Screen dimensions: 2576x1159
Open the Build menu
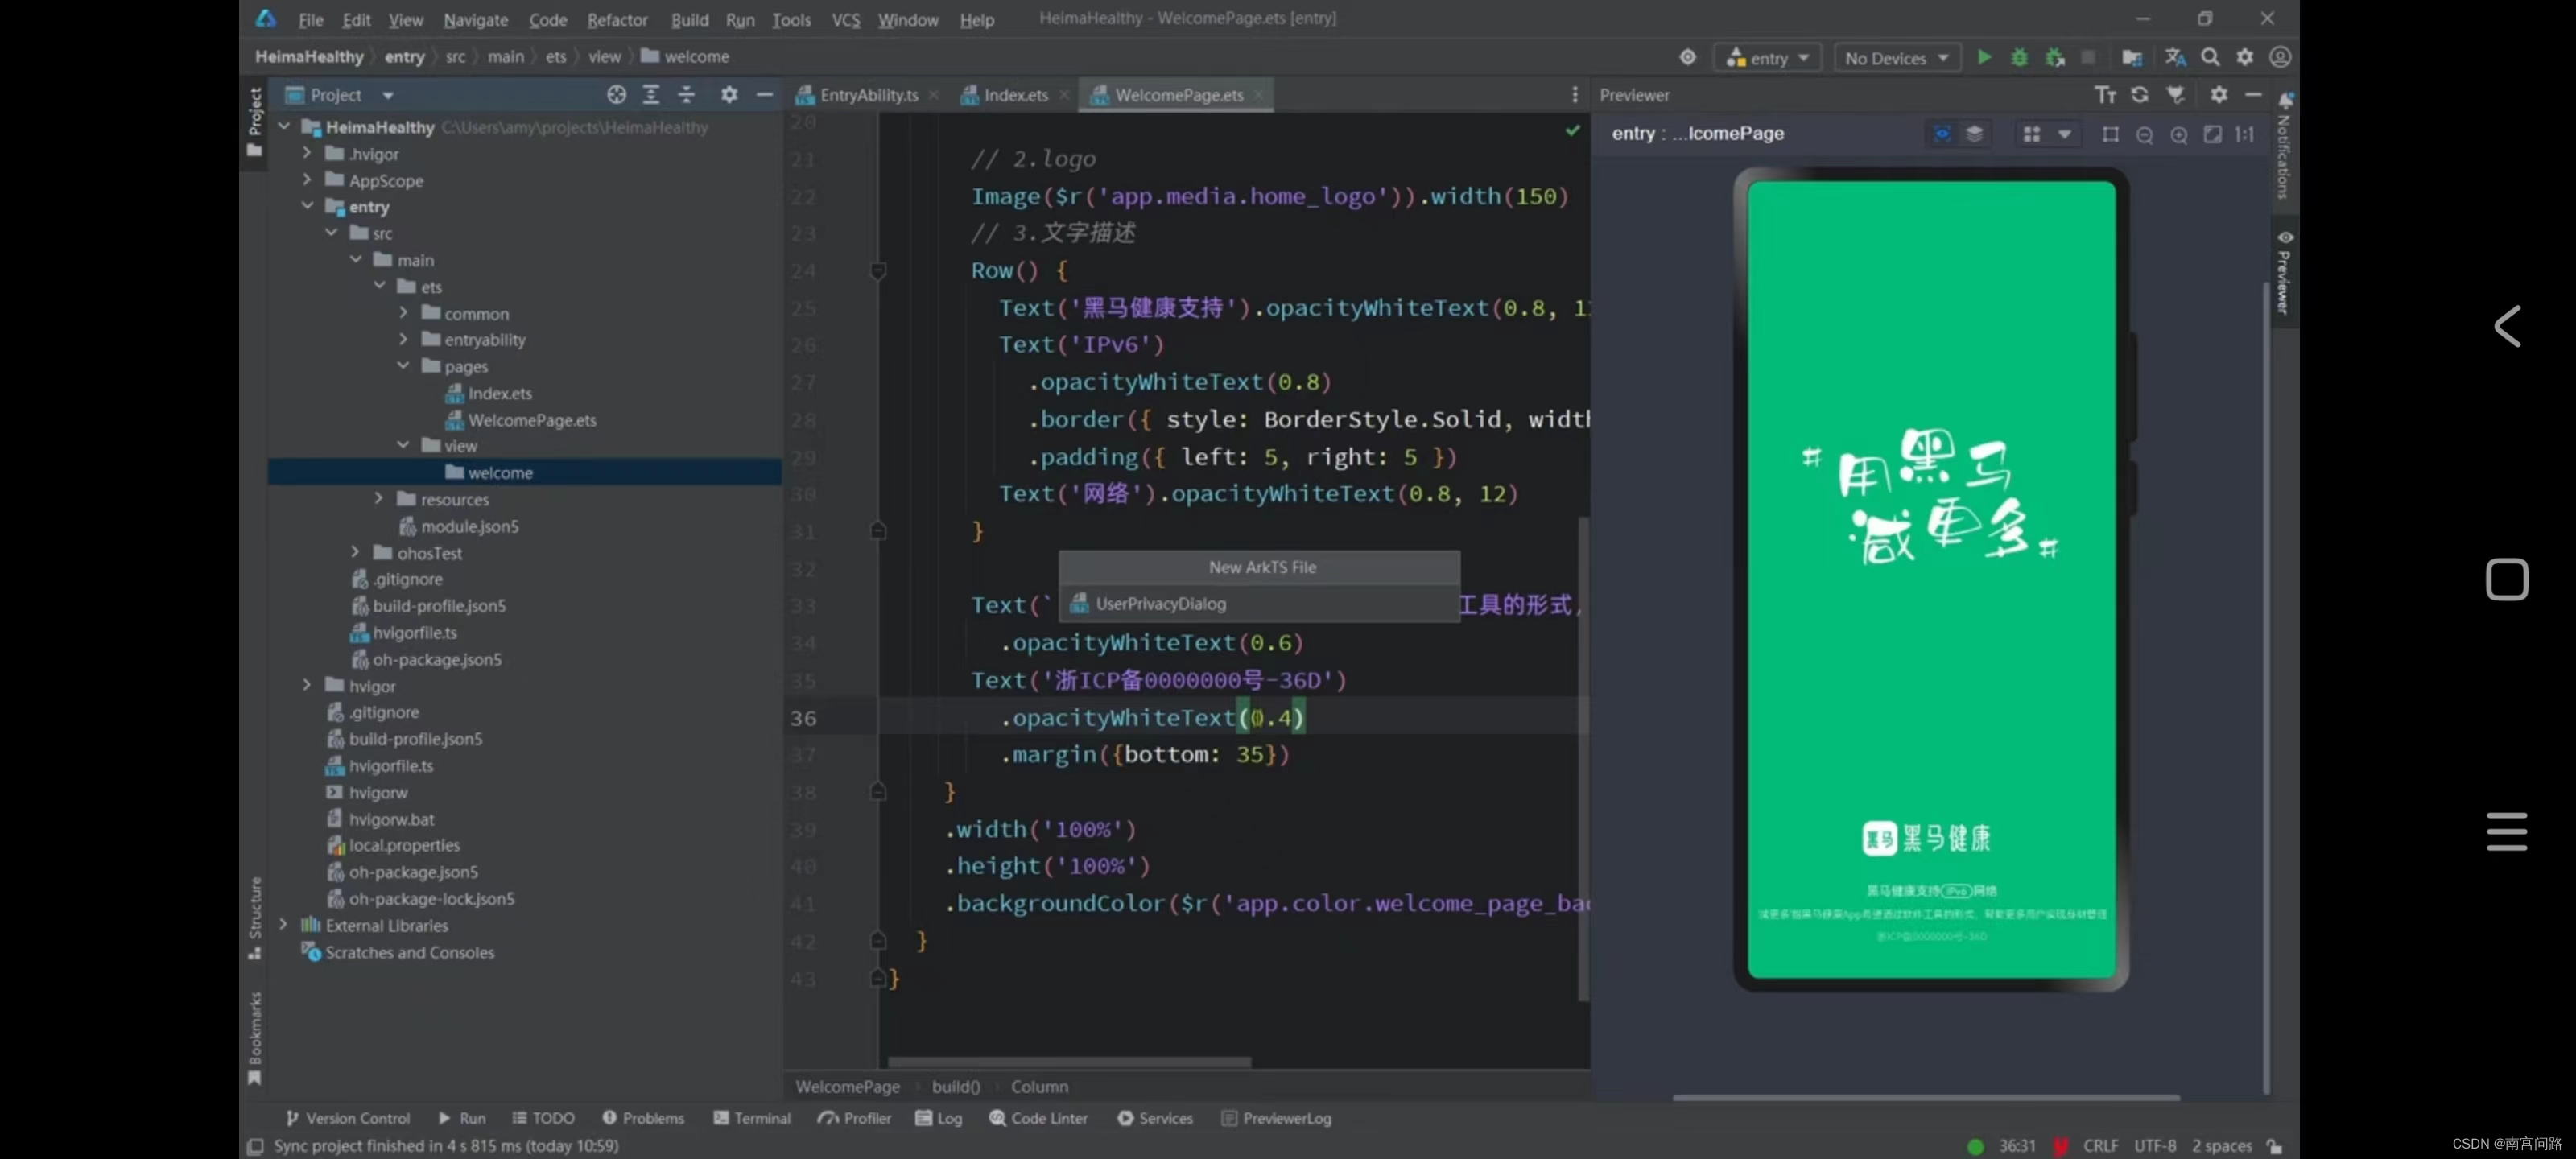click(x=689, y=19)
